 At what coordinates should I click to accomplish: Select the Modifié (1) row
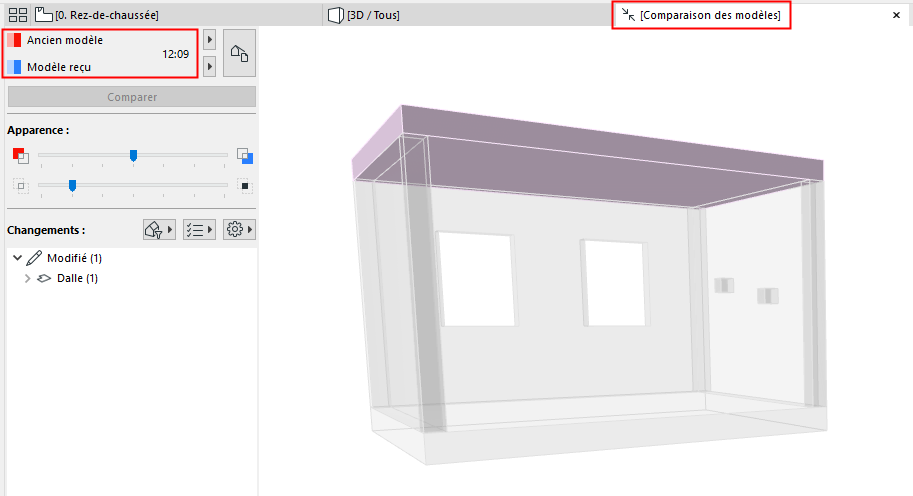click(x=74, y=258)
